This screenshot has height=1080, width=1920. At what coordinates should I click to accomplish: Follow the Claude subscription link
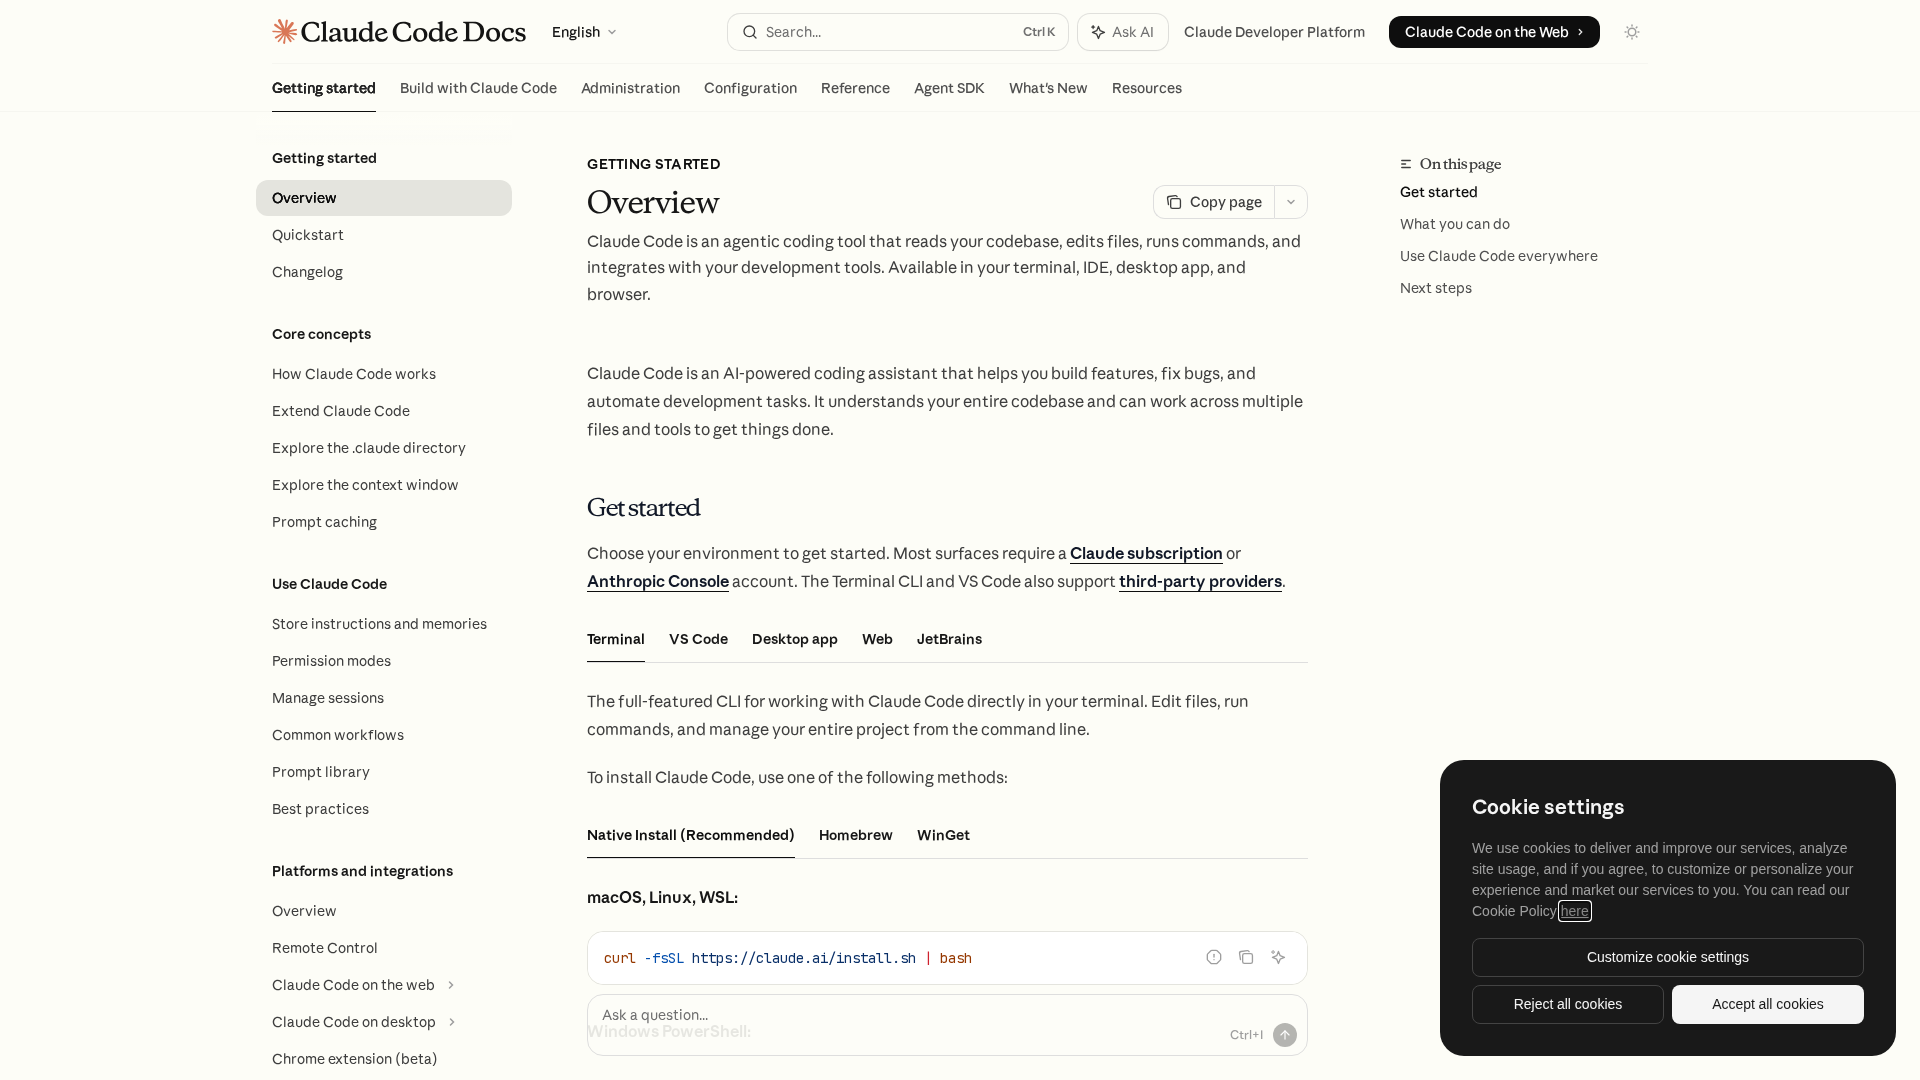click(1146, 553)
